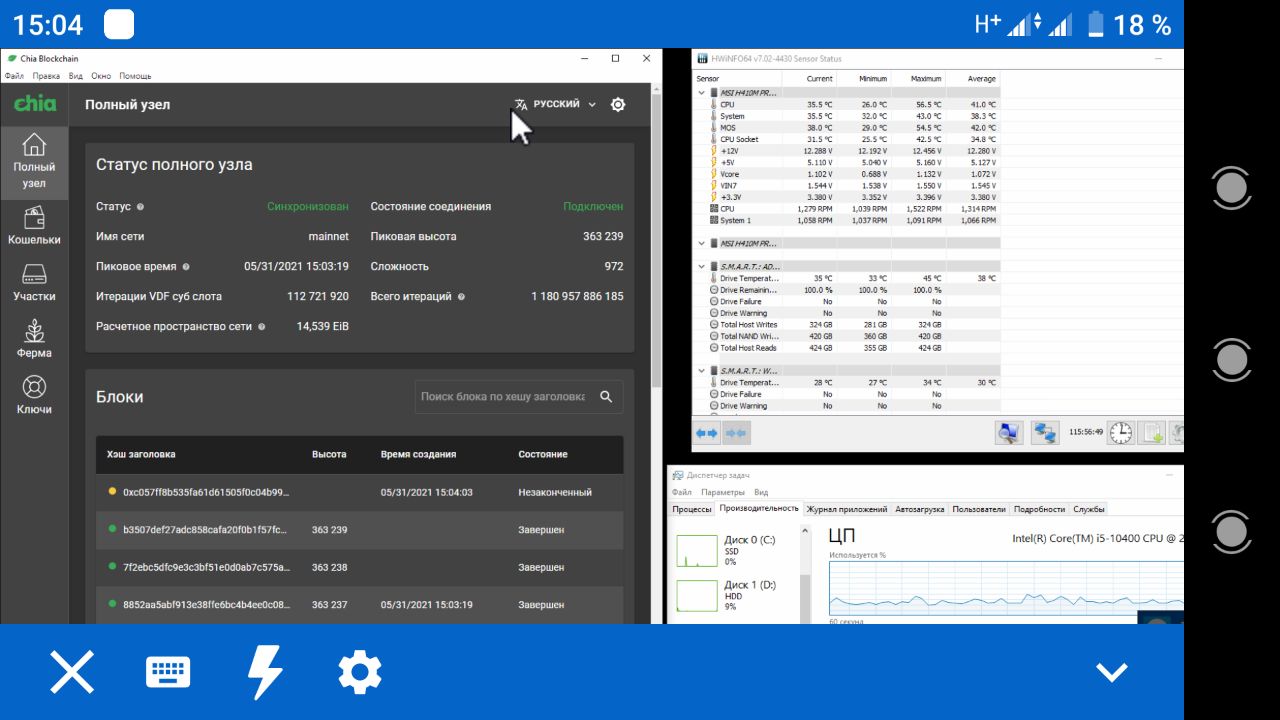1280x720 pixels.
Task: Click HWiNFO log file icon
Action: pyautogui.click(x=1153, y=432)
